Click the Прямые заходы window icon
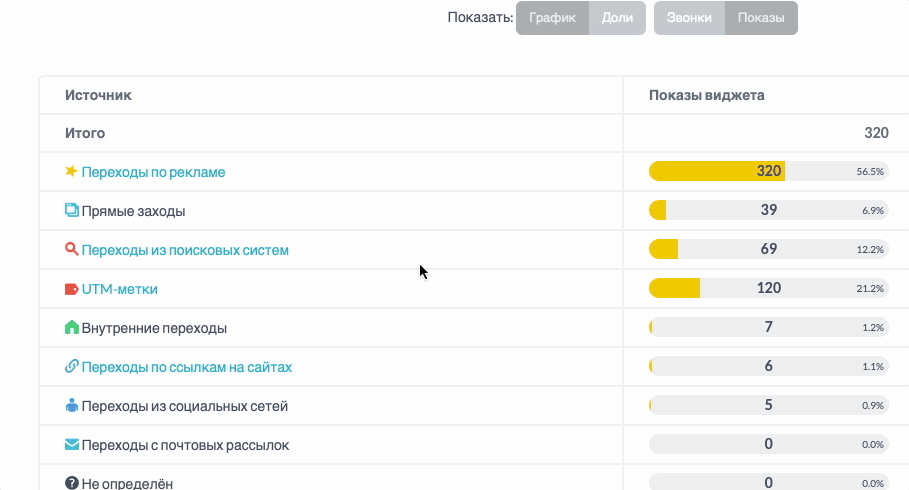This screenshot has width=909, height=490. 71,210
